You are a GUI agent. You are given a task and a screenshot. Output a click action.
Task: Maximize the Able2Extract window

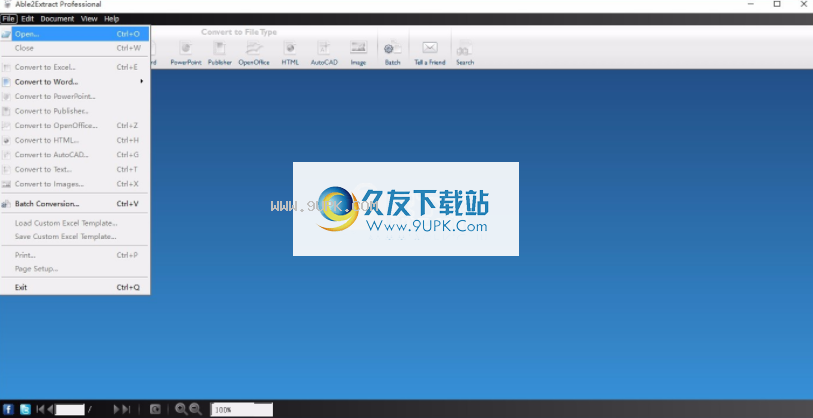[777, 4]
